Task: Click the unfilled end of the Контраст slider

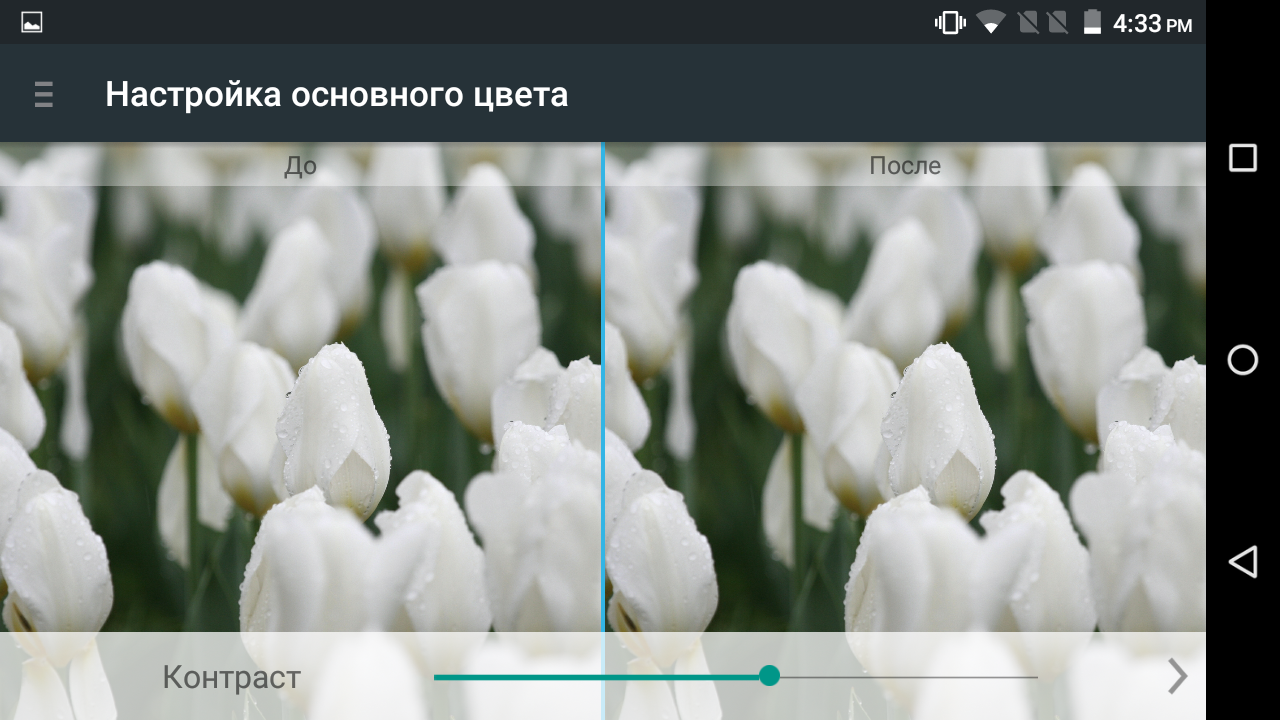Action: point(1036,677)
